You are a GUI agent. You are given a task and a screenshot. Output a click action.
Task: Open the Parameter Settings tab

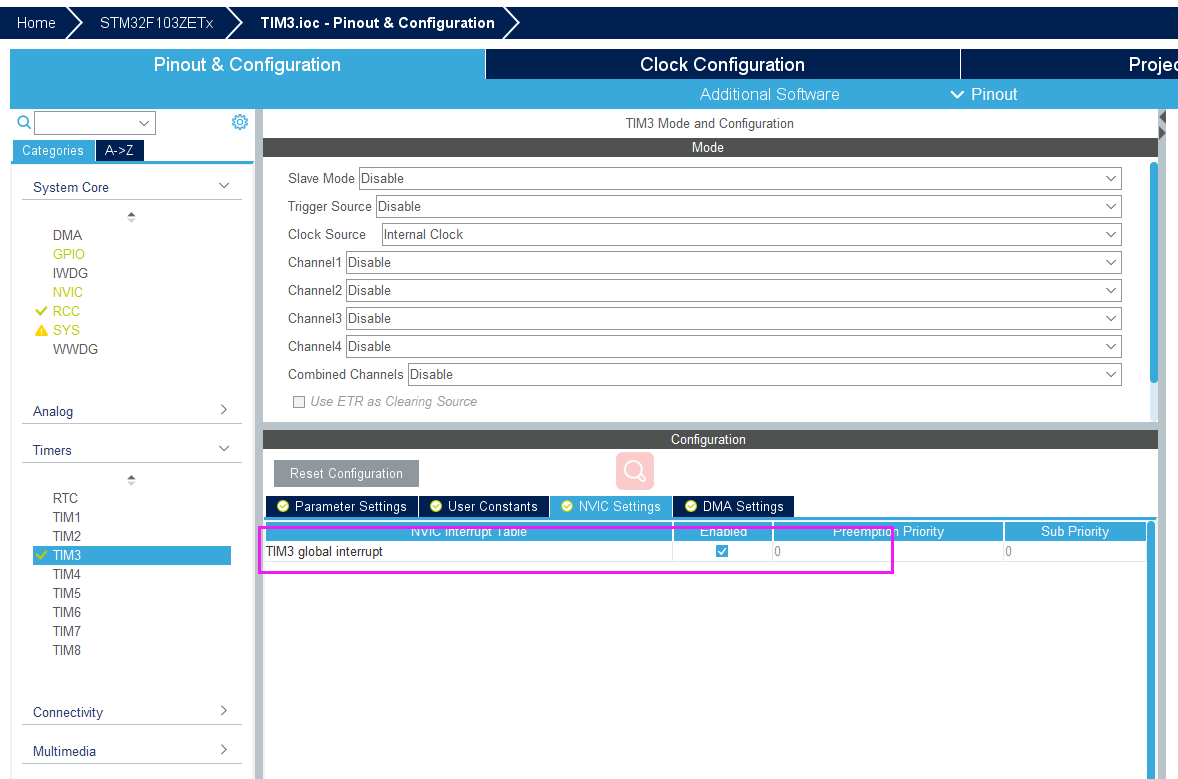pyautogui.click(x=342, y=506)
